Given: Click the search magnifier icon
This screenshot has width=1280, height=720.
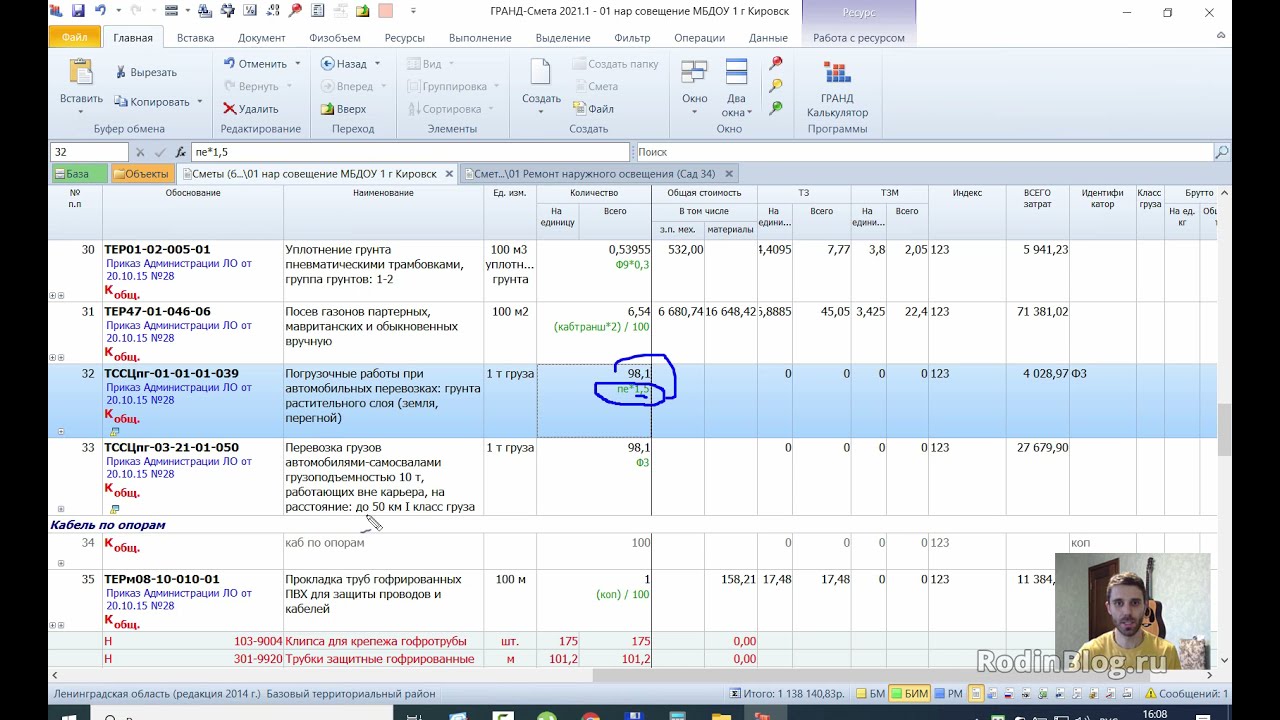Looking at the screenshot, I should coord(1221,152).
